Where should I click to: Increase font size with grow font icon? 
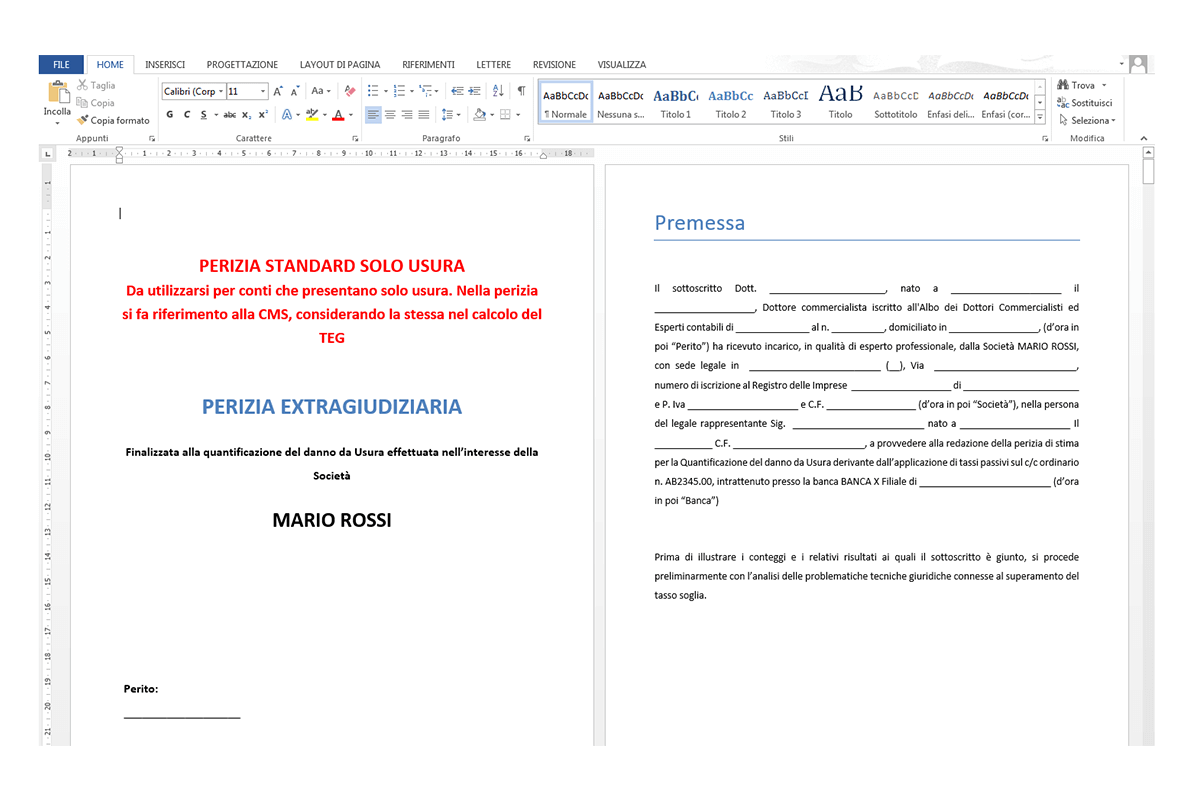coord(278,91)
